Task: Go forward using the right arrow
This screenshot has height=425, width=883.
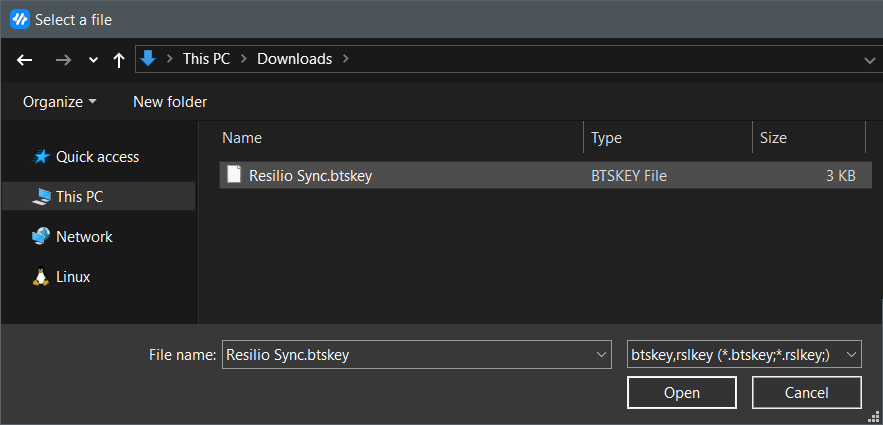Action: coord(64,60)
